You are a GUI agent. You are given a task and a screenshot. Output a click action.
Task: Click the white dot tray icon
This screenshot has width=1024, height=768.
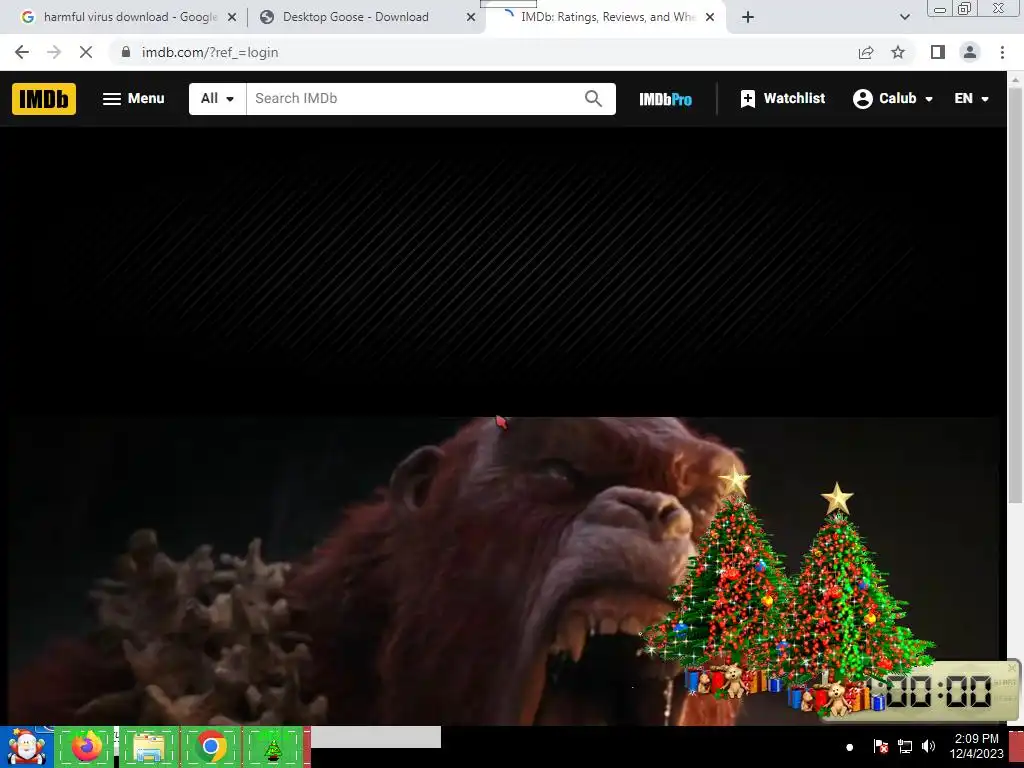(x=849, y=747)
